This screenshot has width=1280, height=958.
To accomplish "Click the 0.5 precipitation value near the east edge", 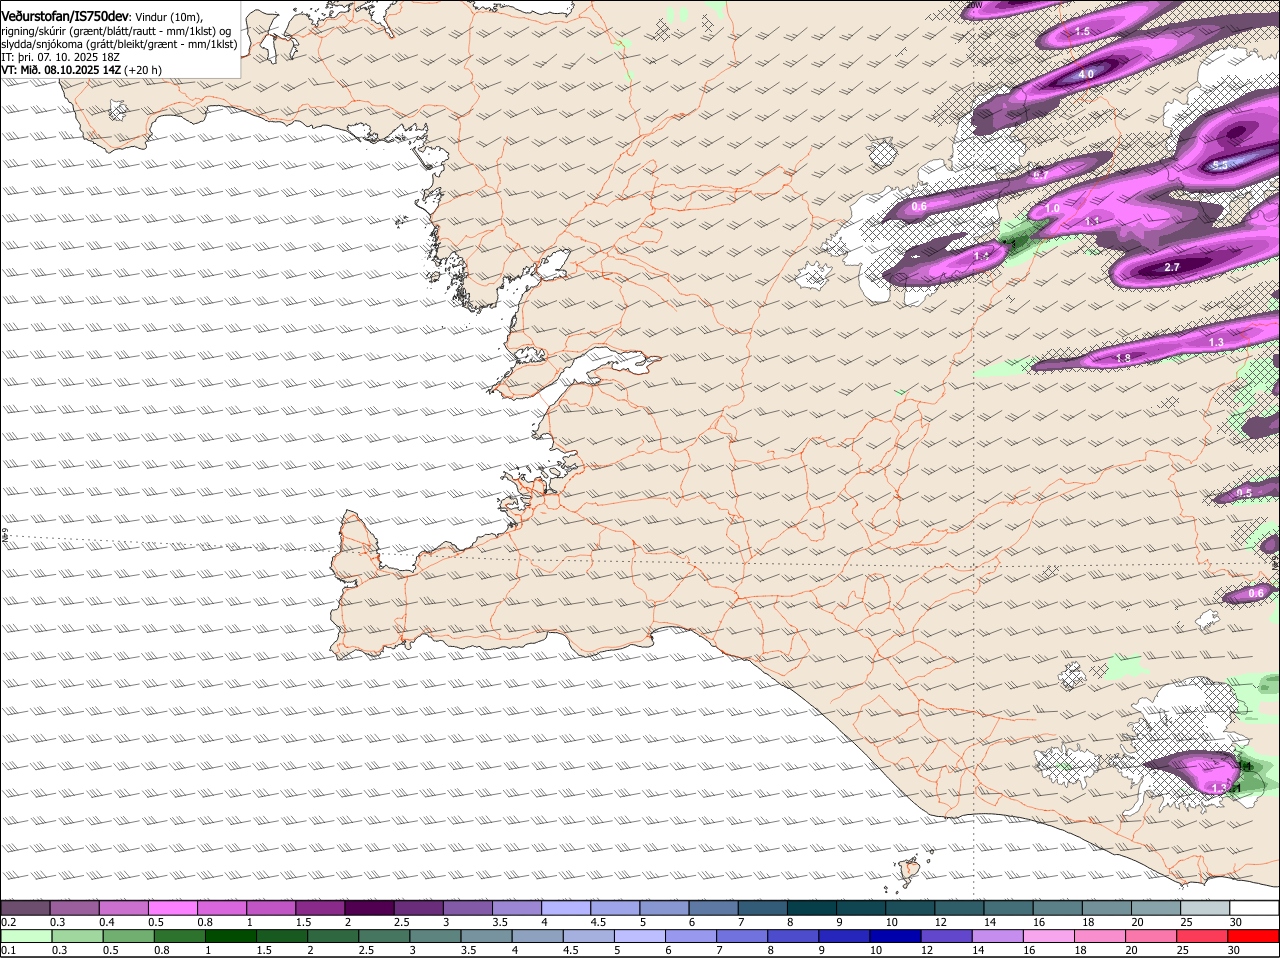I will pyautogui.click(x=1244, y=493).
